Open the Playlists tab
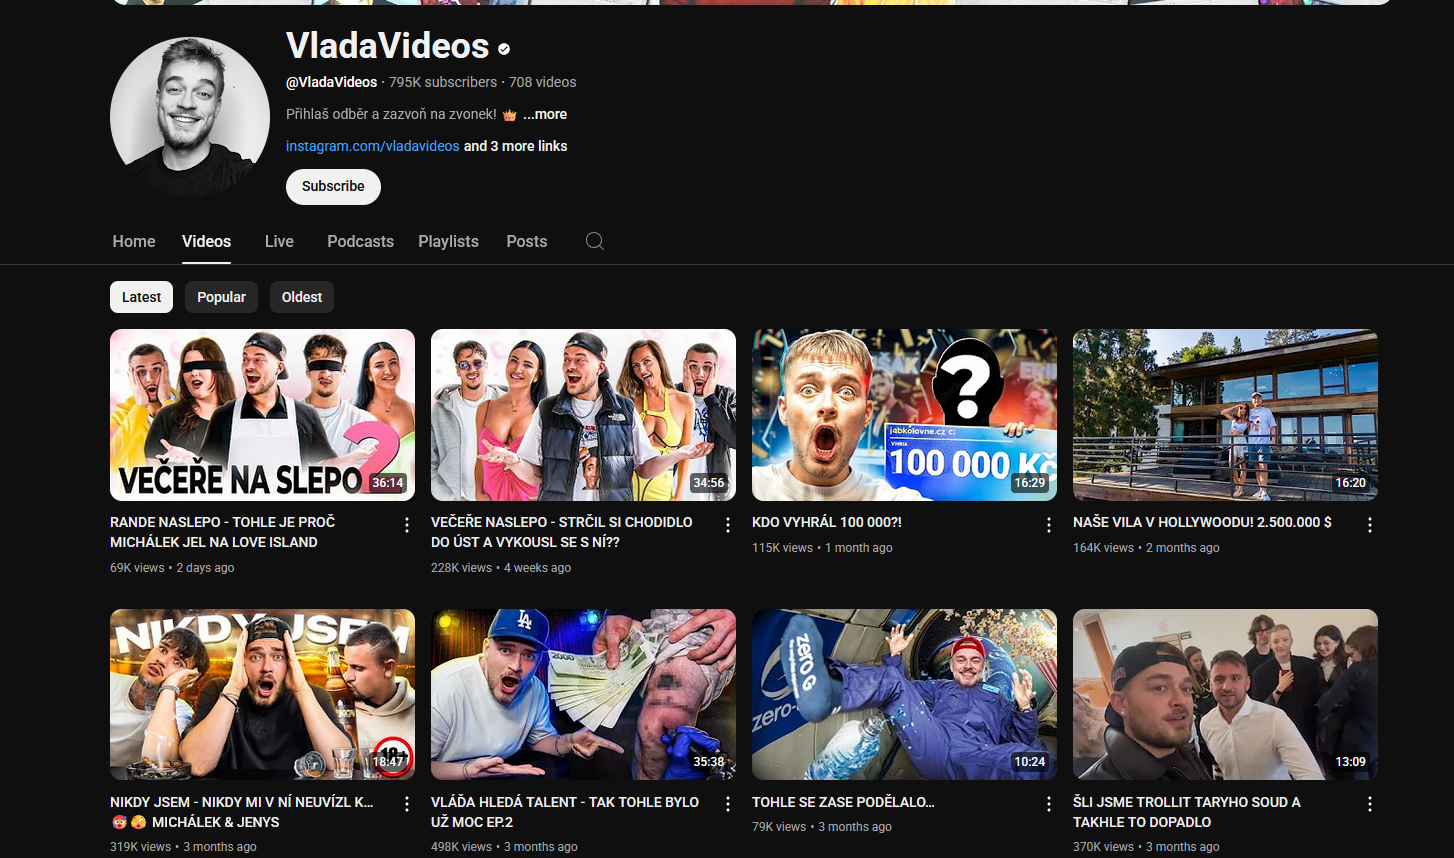This screenshot has width=1454, height=858. coord(448,241)
